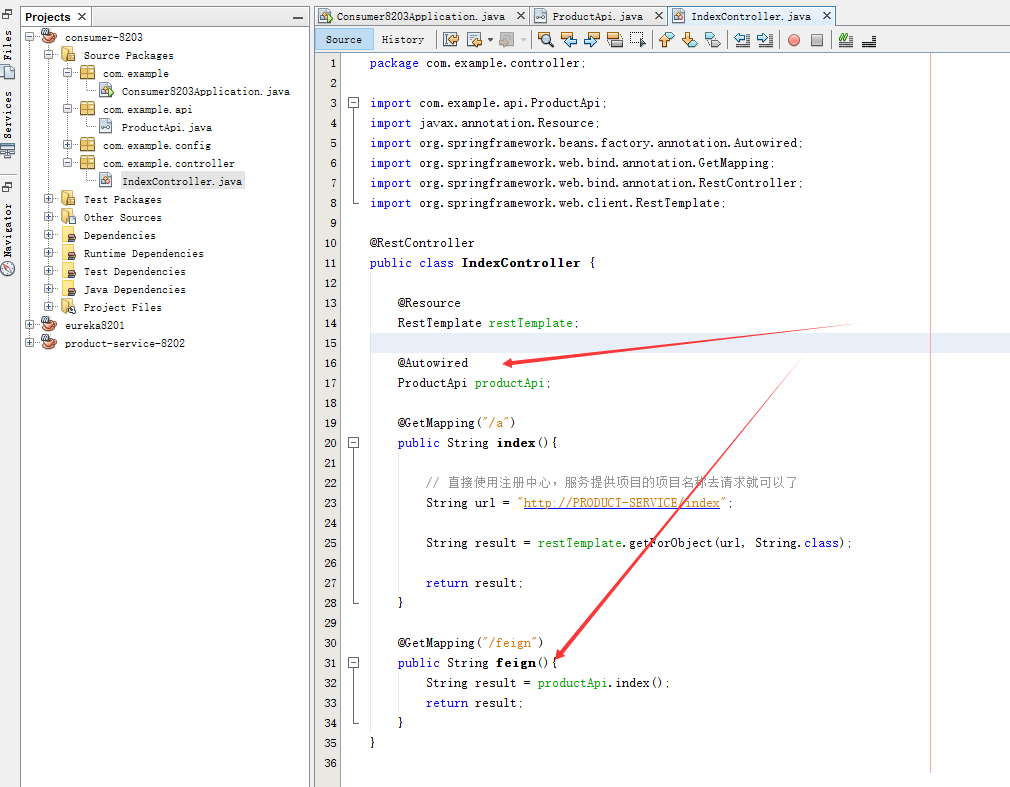Expand the eureka8201 project node
The width and height of the screenshot is (1010, 787).
tap(30, 325)
